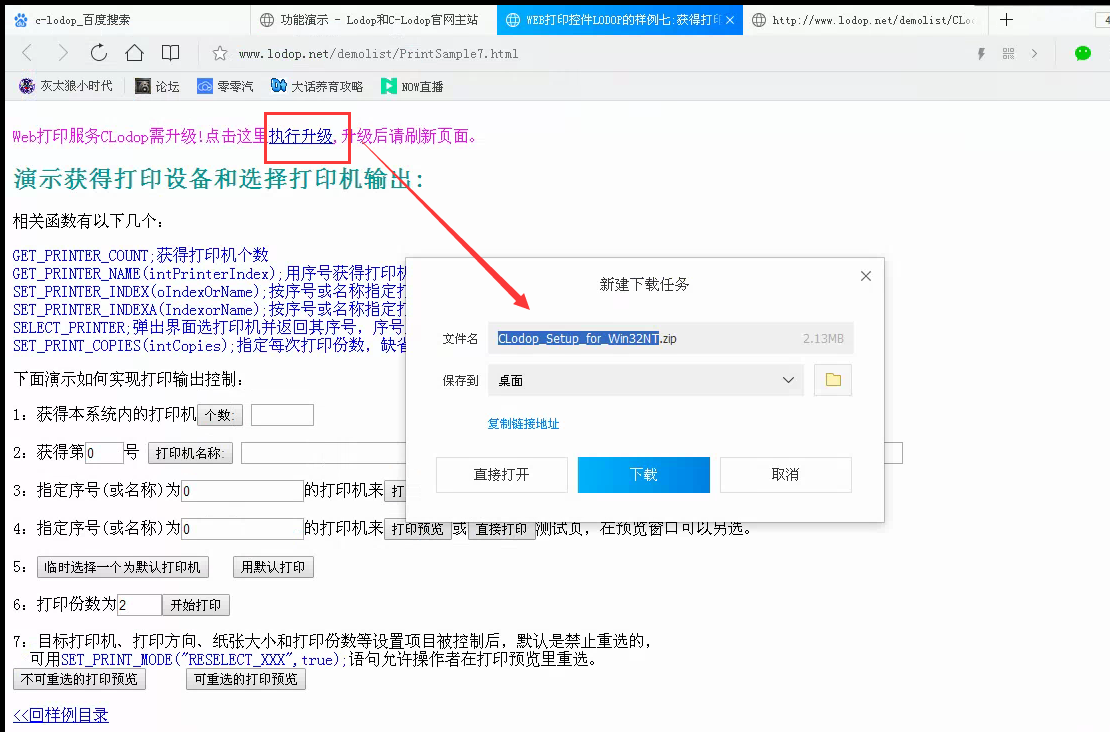Open the NOW直播 bookmark on the bookmarks bar
Image resolution: width=1110 pixels, height=732 pixels.
[x=413, y=86]
